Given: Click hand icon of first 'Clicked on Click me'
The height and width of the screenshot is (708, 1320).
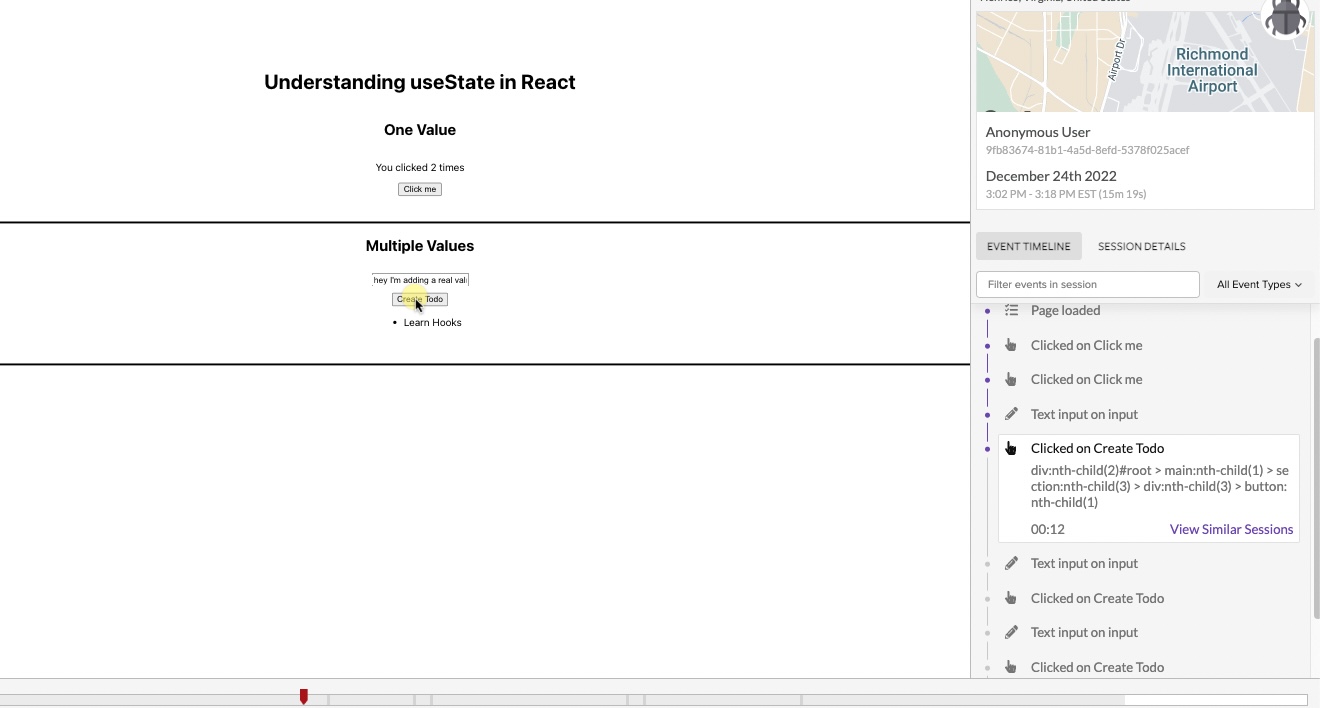Looking at the screenshot, I should click(x=1011, y=345).
